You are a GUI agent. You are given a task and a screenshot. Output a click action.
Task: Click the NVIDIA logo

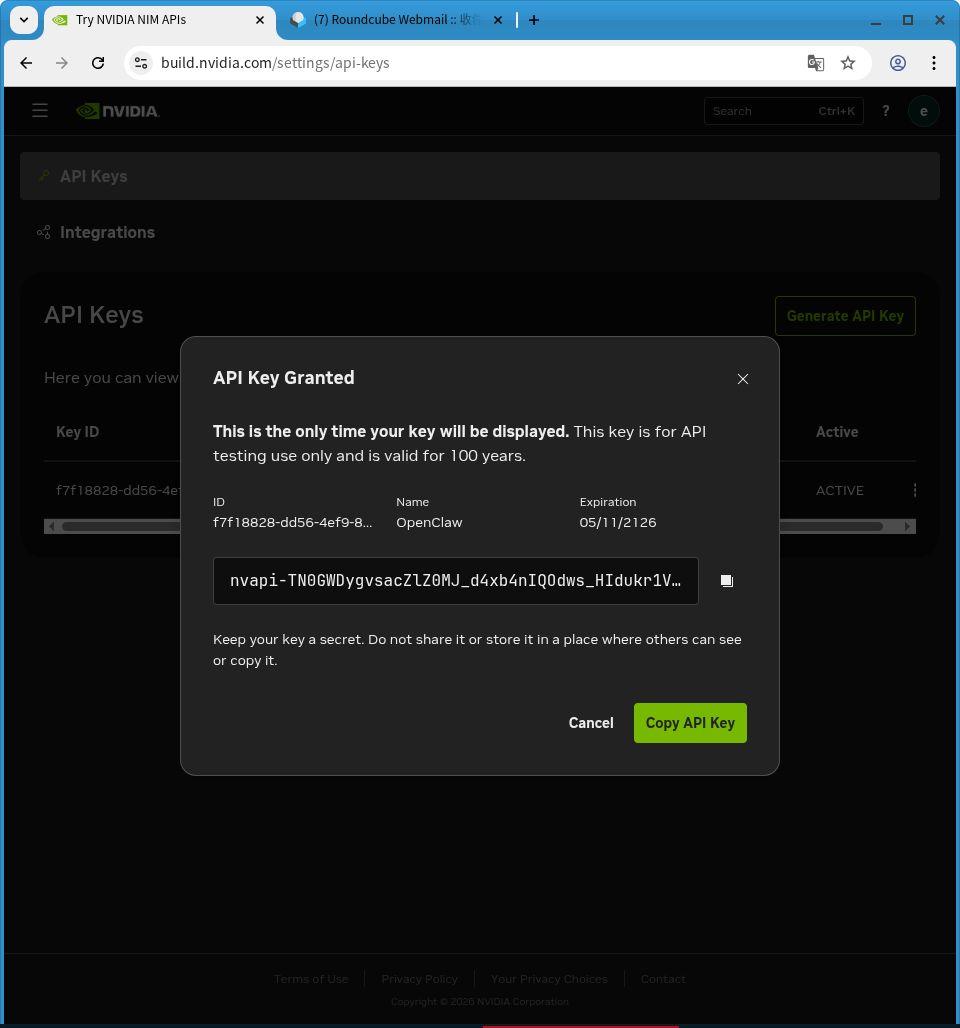click(x=118, y=111)
